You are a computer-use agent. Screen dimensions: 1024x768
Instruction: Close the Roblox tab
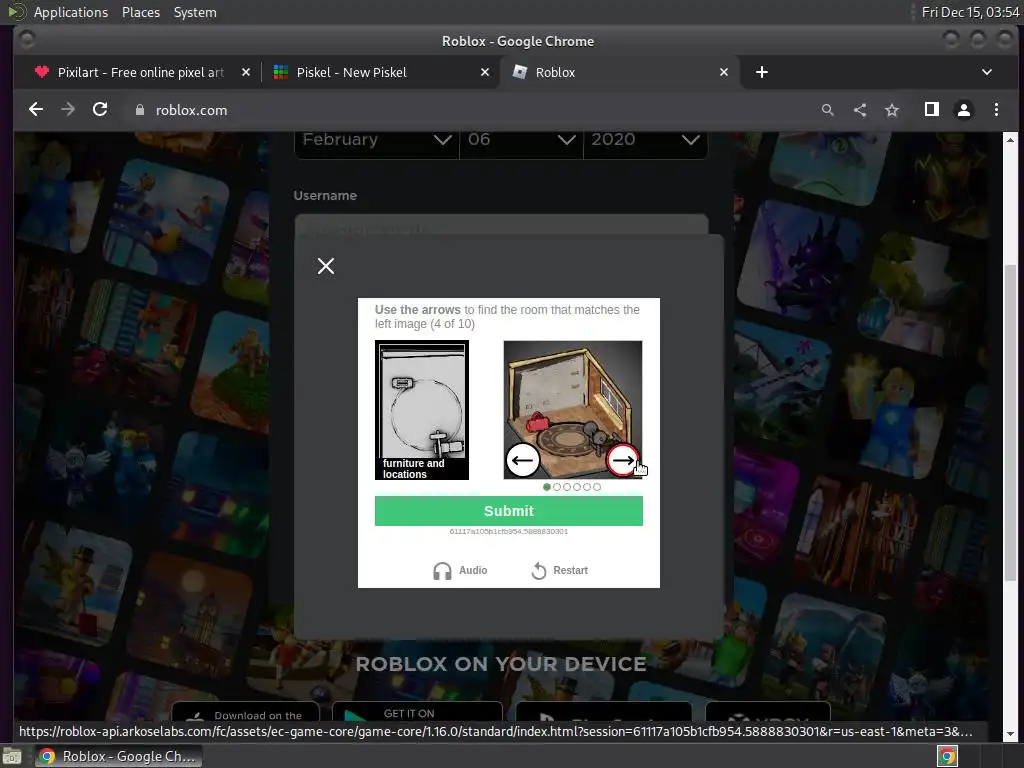[x=724, y=72]
